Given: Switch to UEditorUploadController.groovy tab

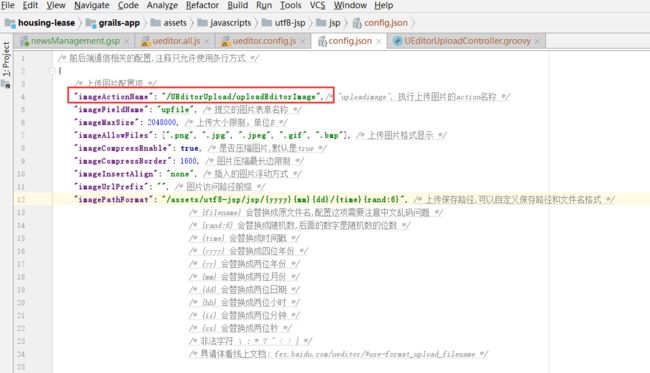Looking at the screenshot, I should point(467,41).
